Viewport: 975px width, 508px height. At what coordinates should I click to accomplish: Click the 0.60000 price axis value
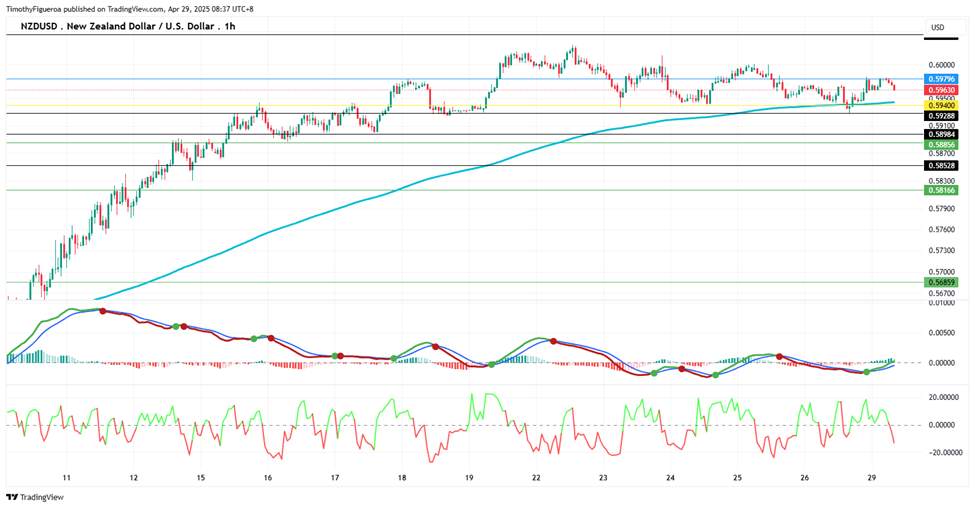(941, 65)
